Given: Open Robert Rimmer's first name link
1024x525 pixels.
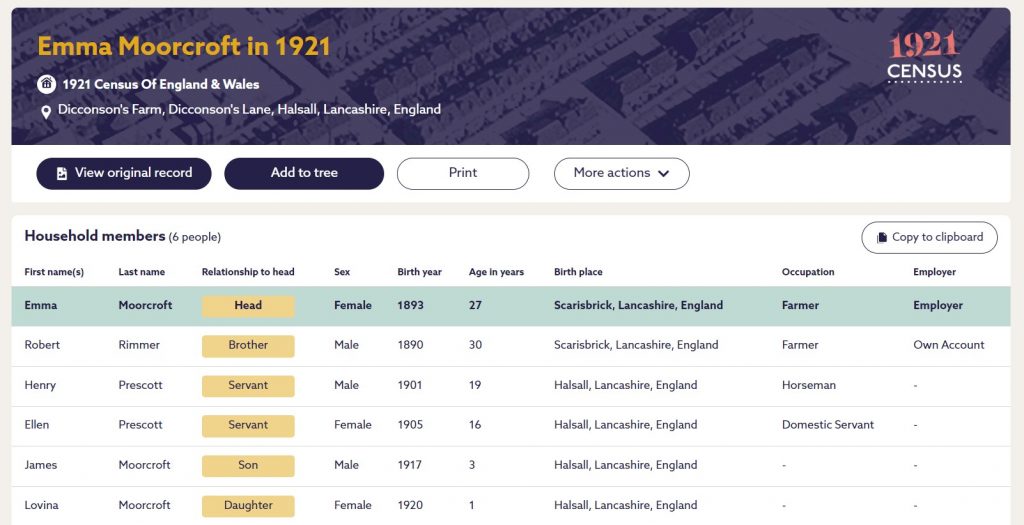Looking at the screenshot, I should (42, 345).
